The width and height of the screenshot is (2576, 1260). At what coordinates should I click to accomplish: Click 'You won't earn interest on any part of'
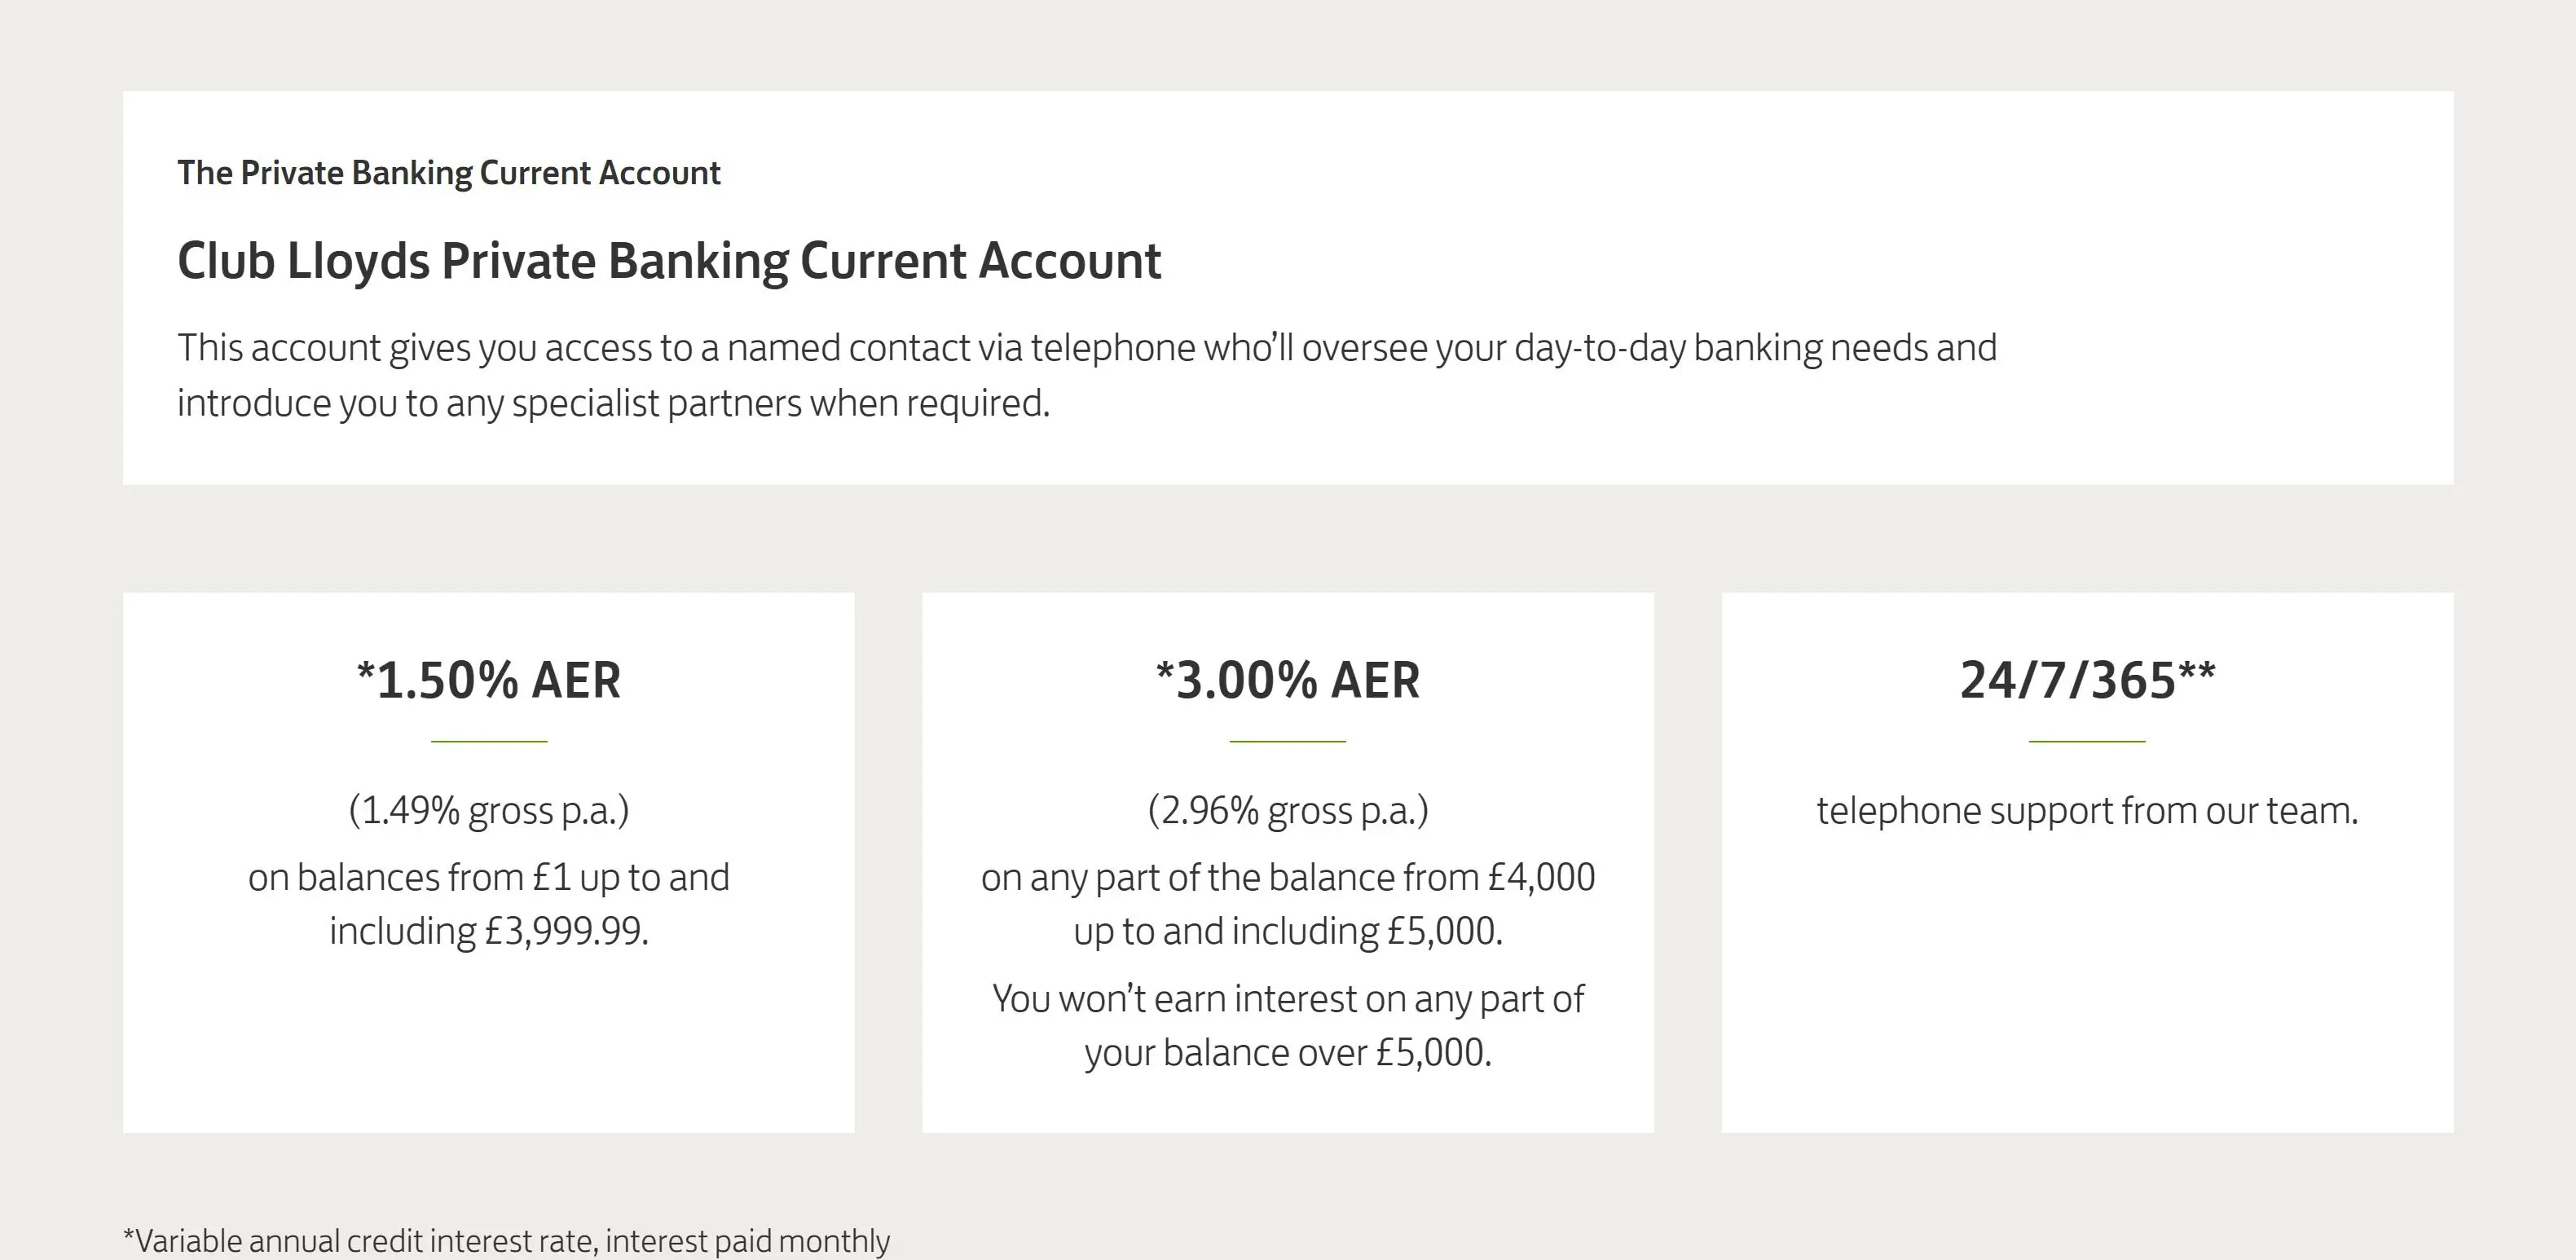(x=1288, y=999)
